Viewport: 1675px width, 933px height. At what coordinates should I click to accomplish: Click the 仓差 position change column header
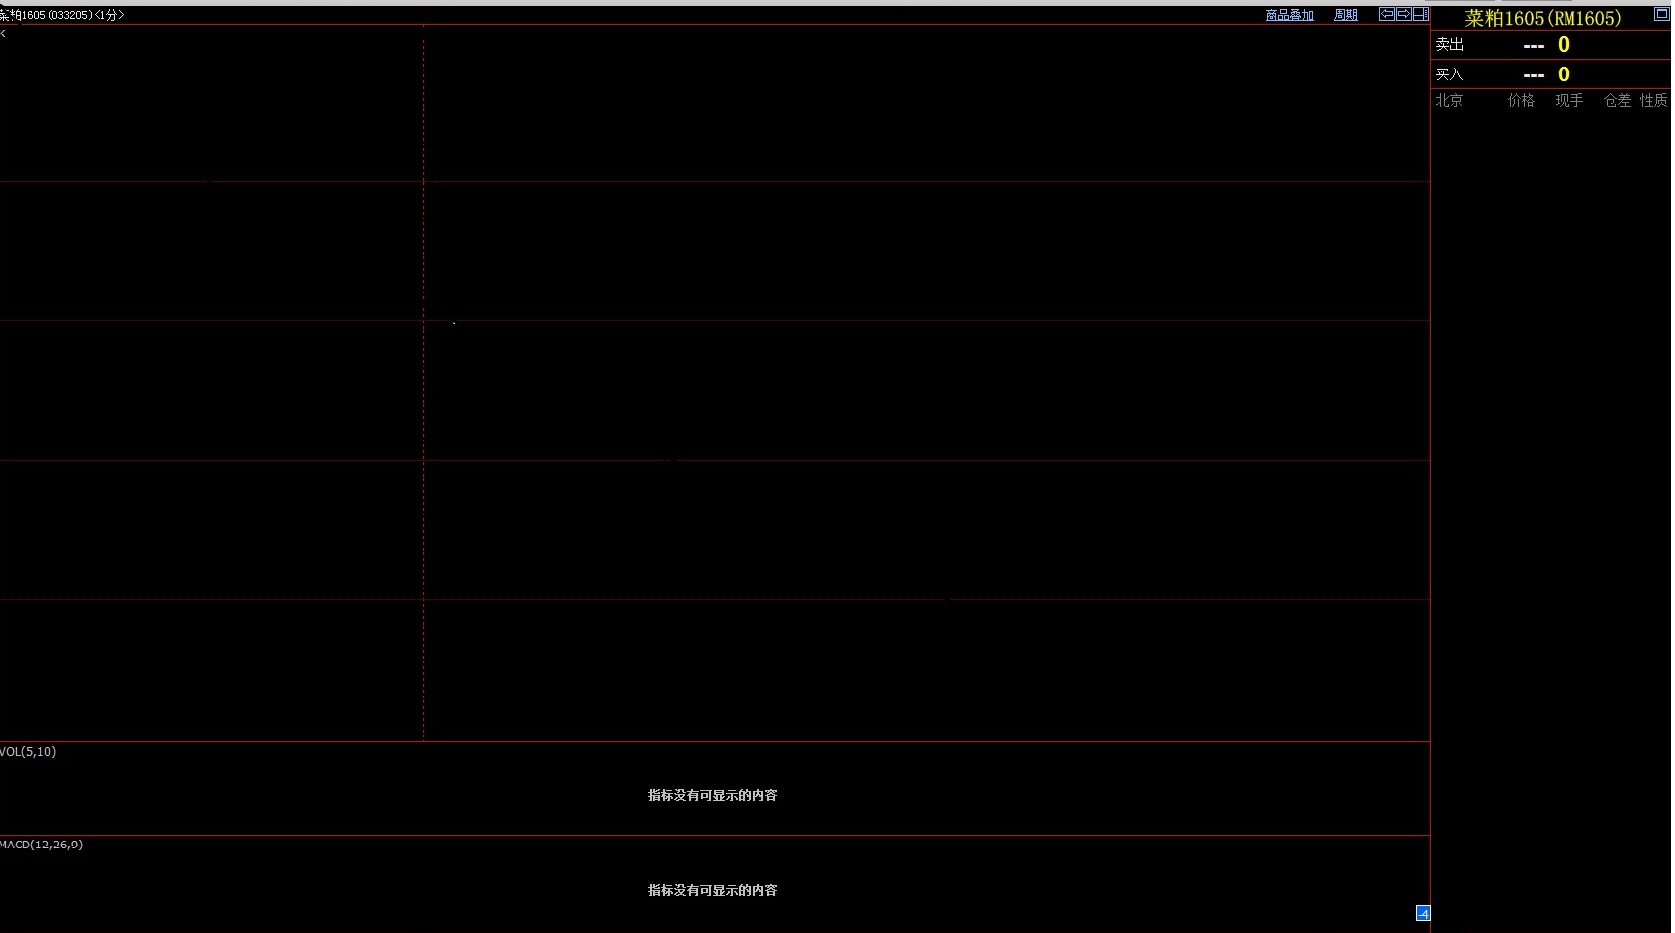(1617, 100)
